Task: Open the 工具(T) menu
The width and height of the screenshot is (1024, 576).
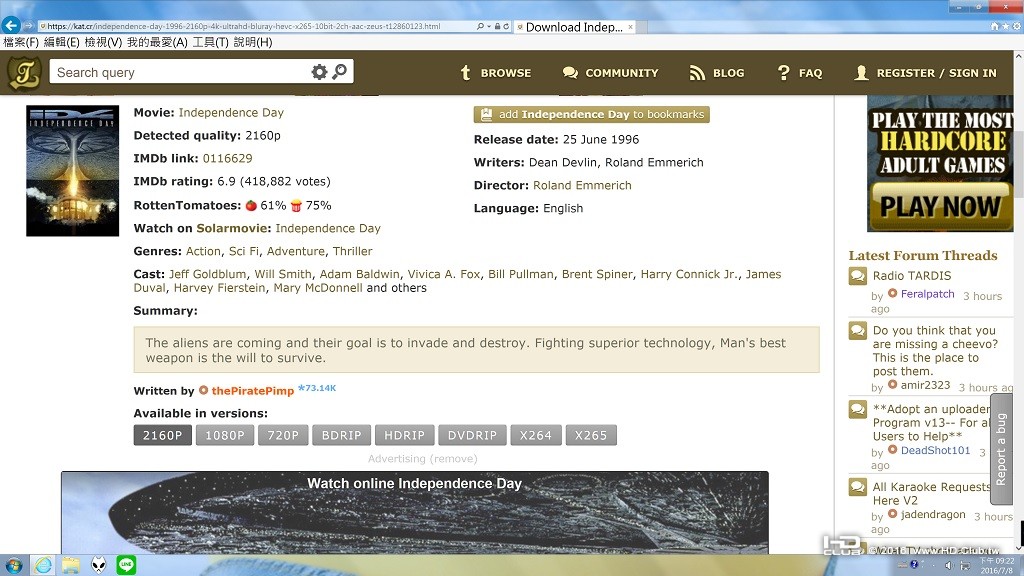Action: click(x=210, y=42)
